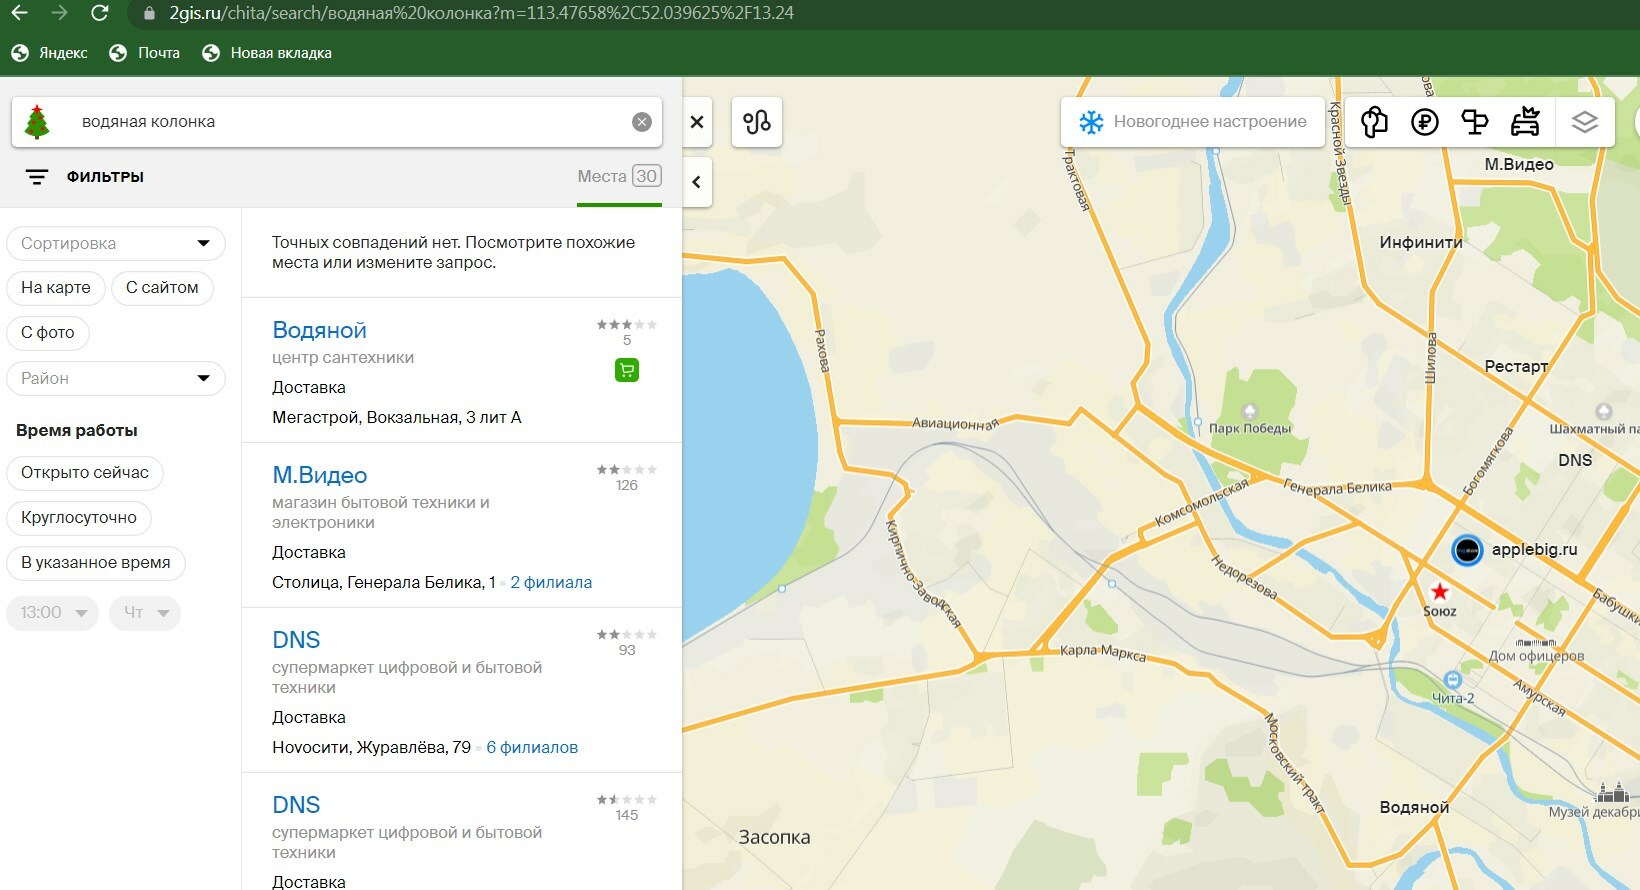
Task: Reload the 2gis page
Action: pyautogui.click(x=99, y=13)
